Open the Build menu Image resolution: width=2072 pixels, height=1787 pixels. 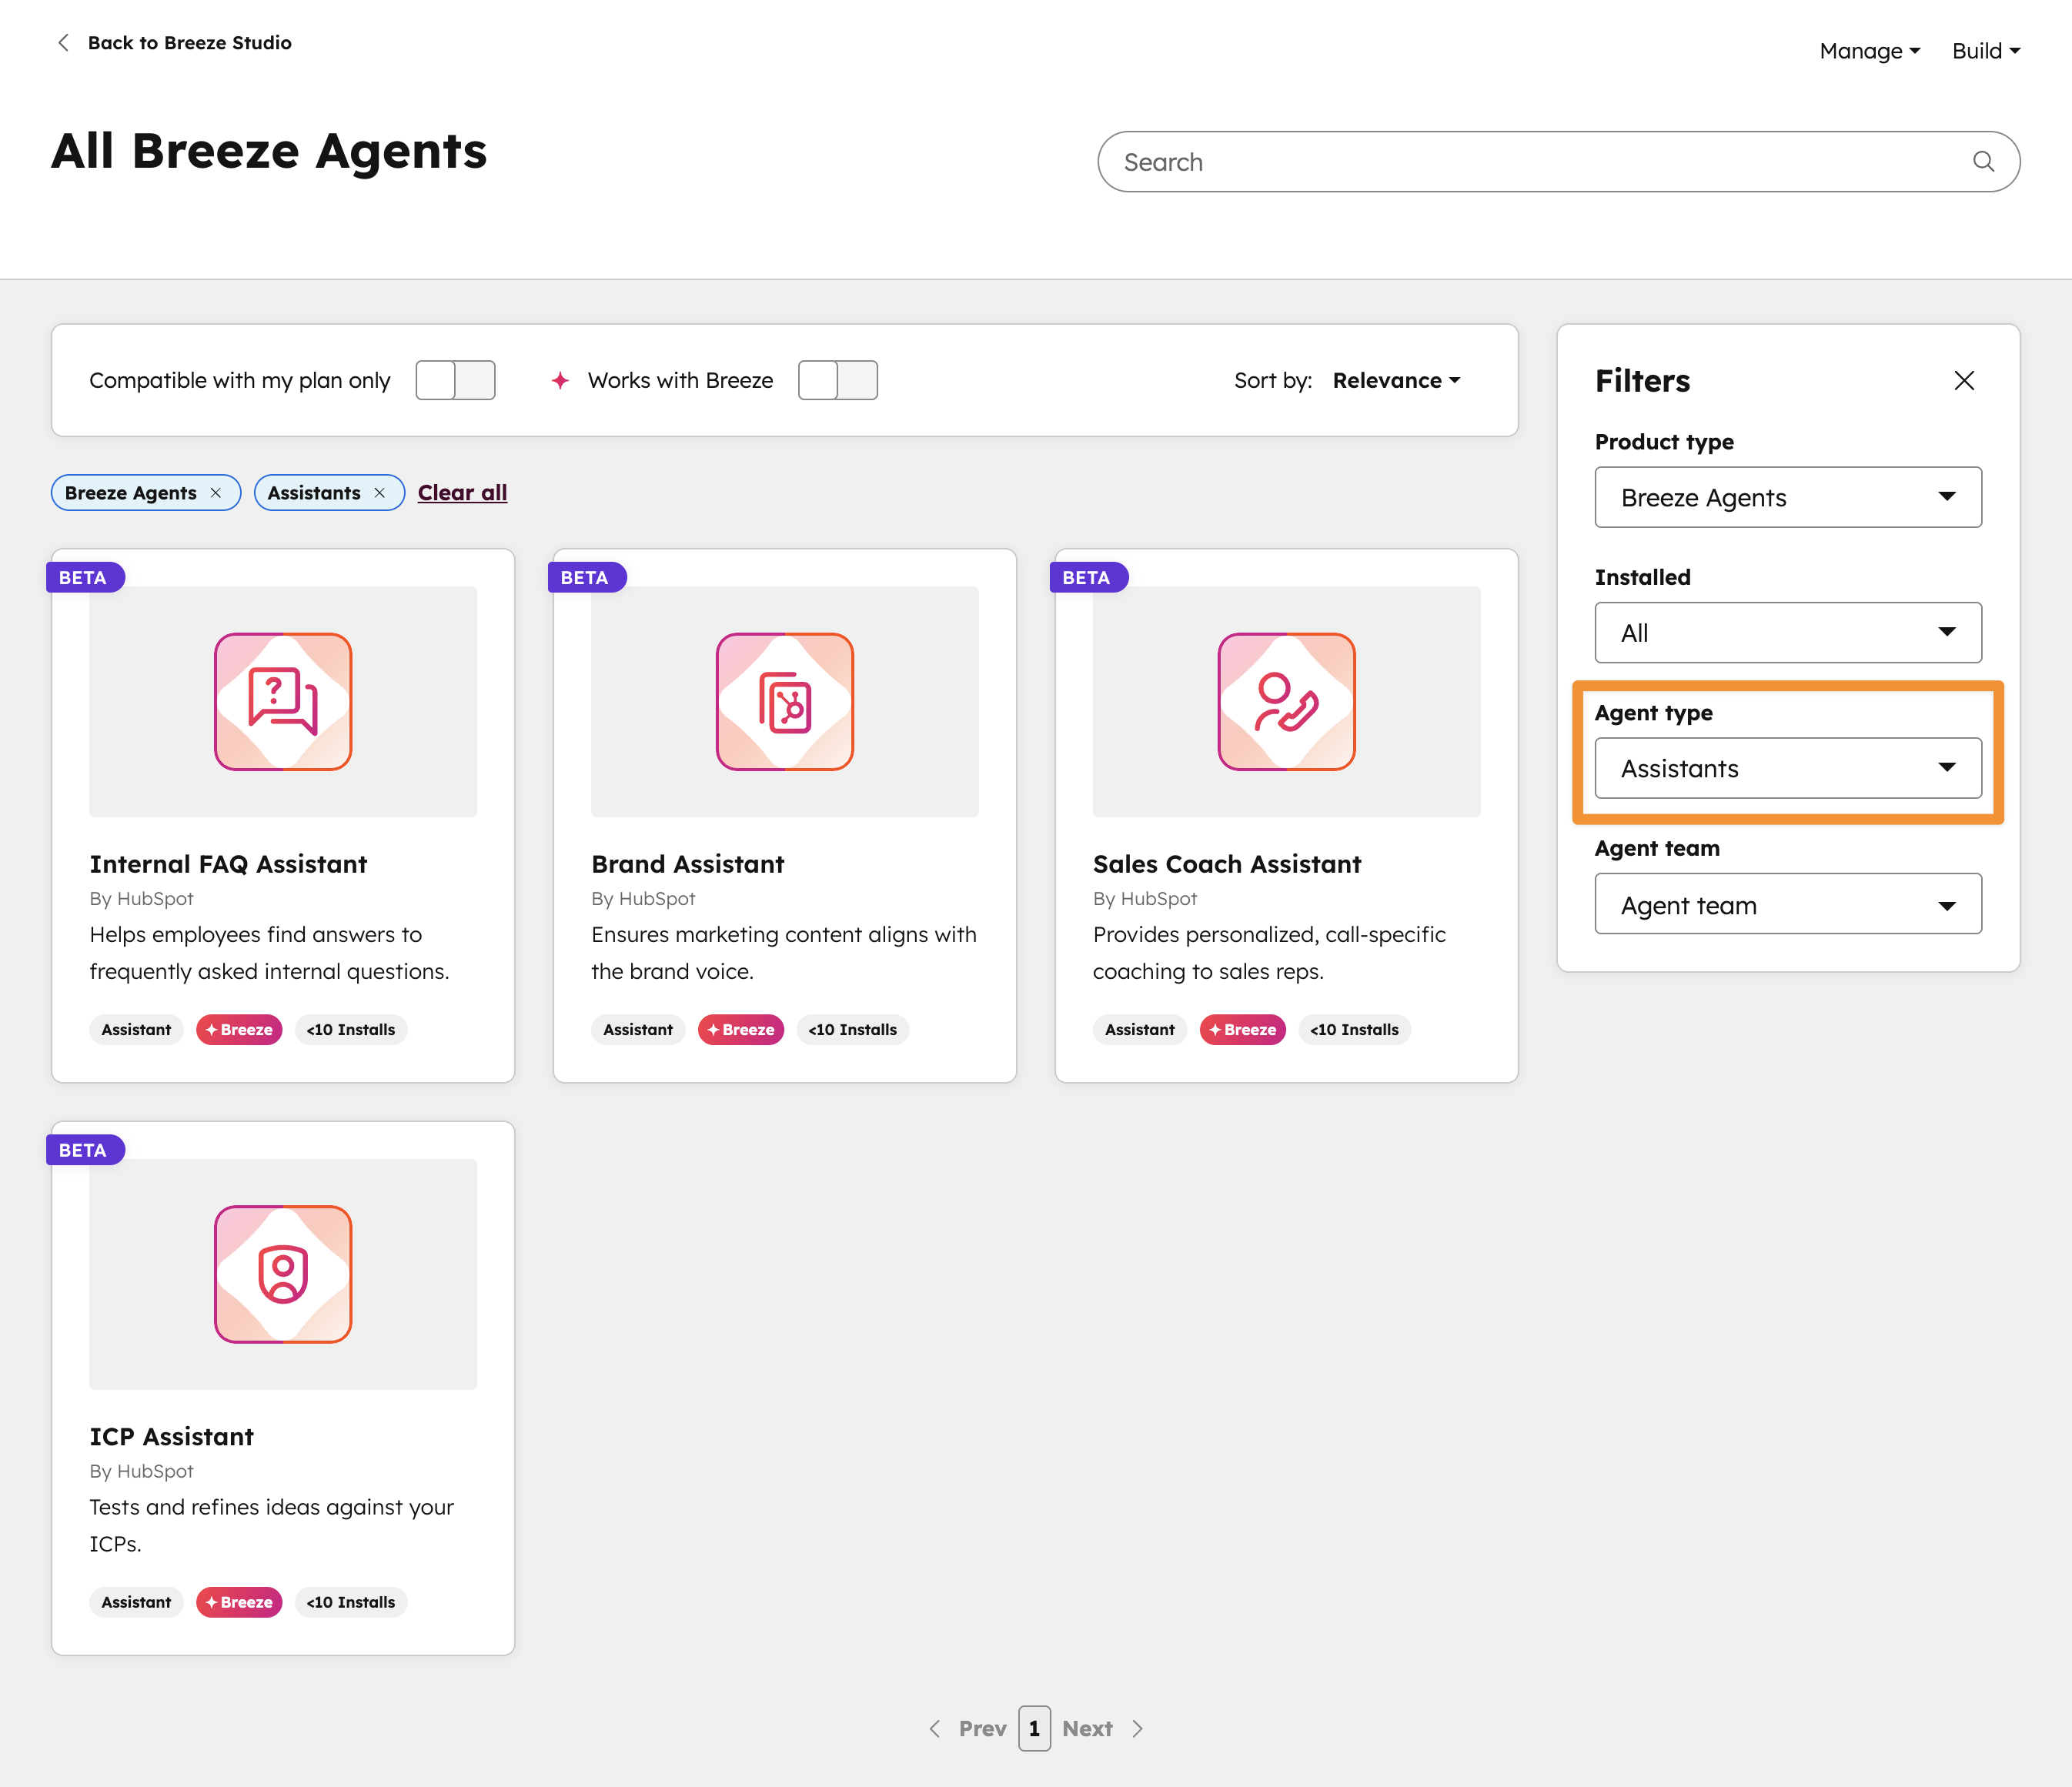1984,50
